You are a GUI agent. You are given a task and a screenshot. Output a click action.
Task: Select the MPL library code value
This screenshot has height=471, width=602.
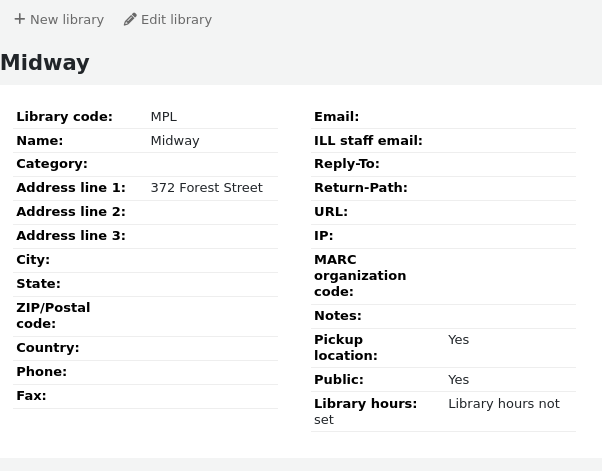pyautogui.click(x=163, y=117)
